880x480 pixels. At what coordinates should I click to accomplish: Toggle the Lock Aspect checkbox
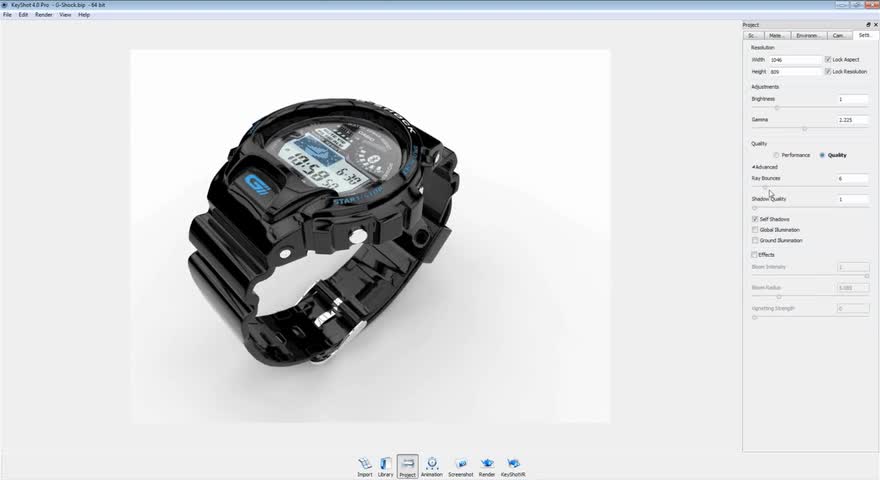click(x=828, y=60)
